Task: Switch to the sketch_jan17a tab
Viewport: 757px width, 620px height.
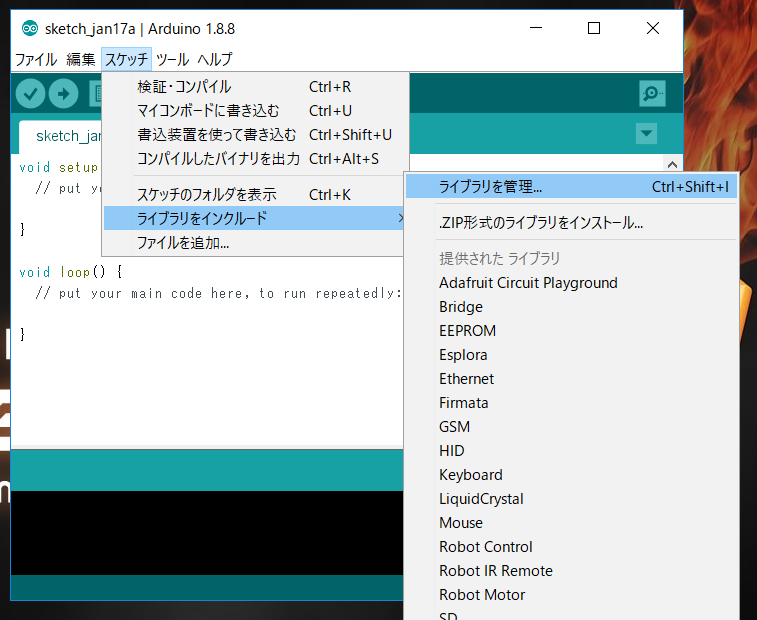Action: [x=60, y=136]
